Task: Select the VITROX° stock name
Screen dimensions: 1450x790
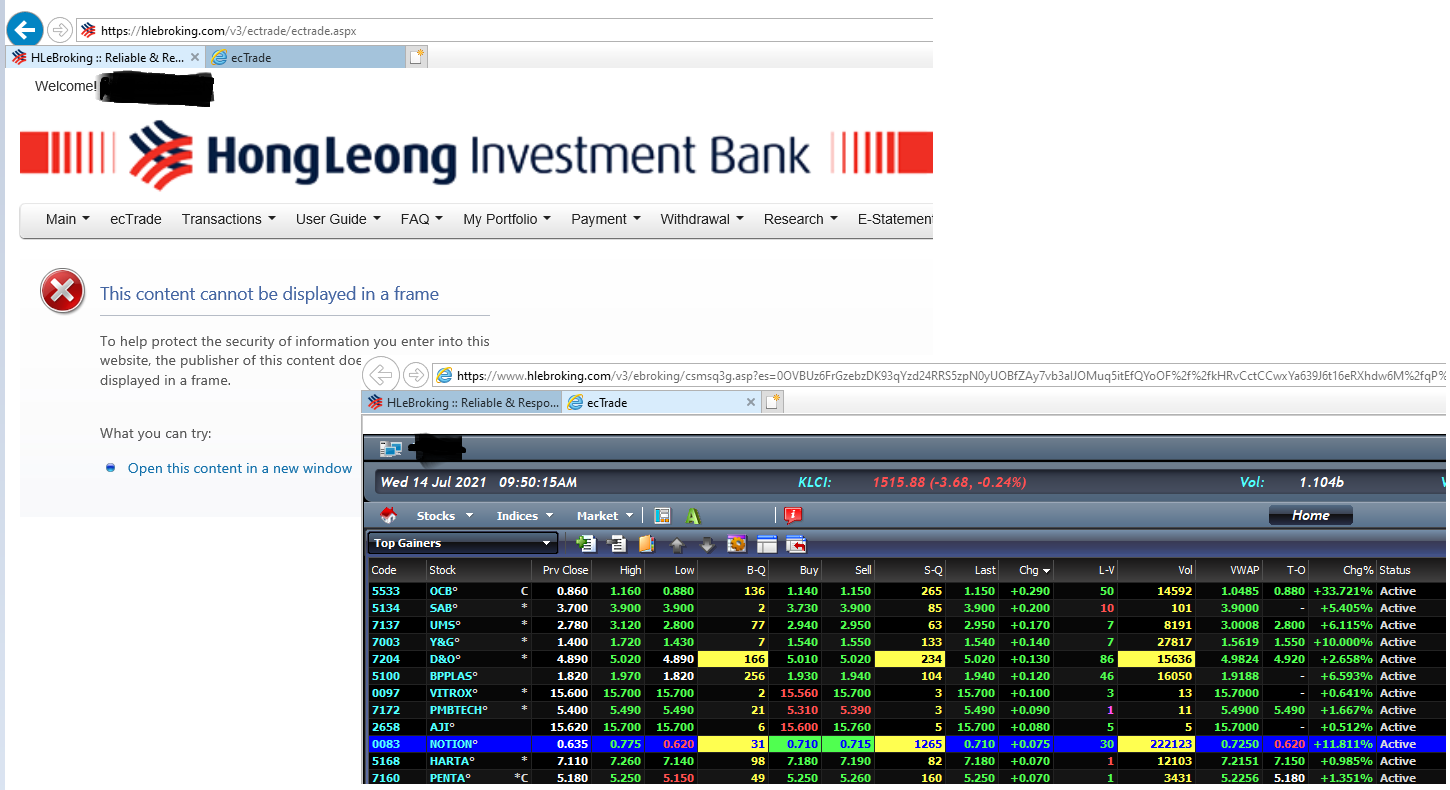Action: pos(454,693)
